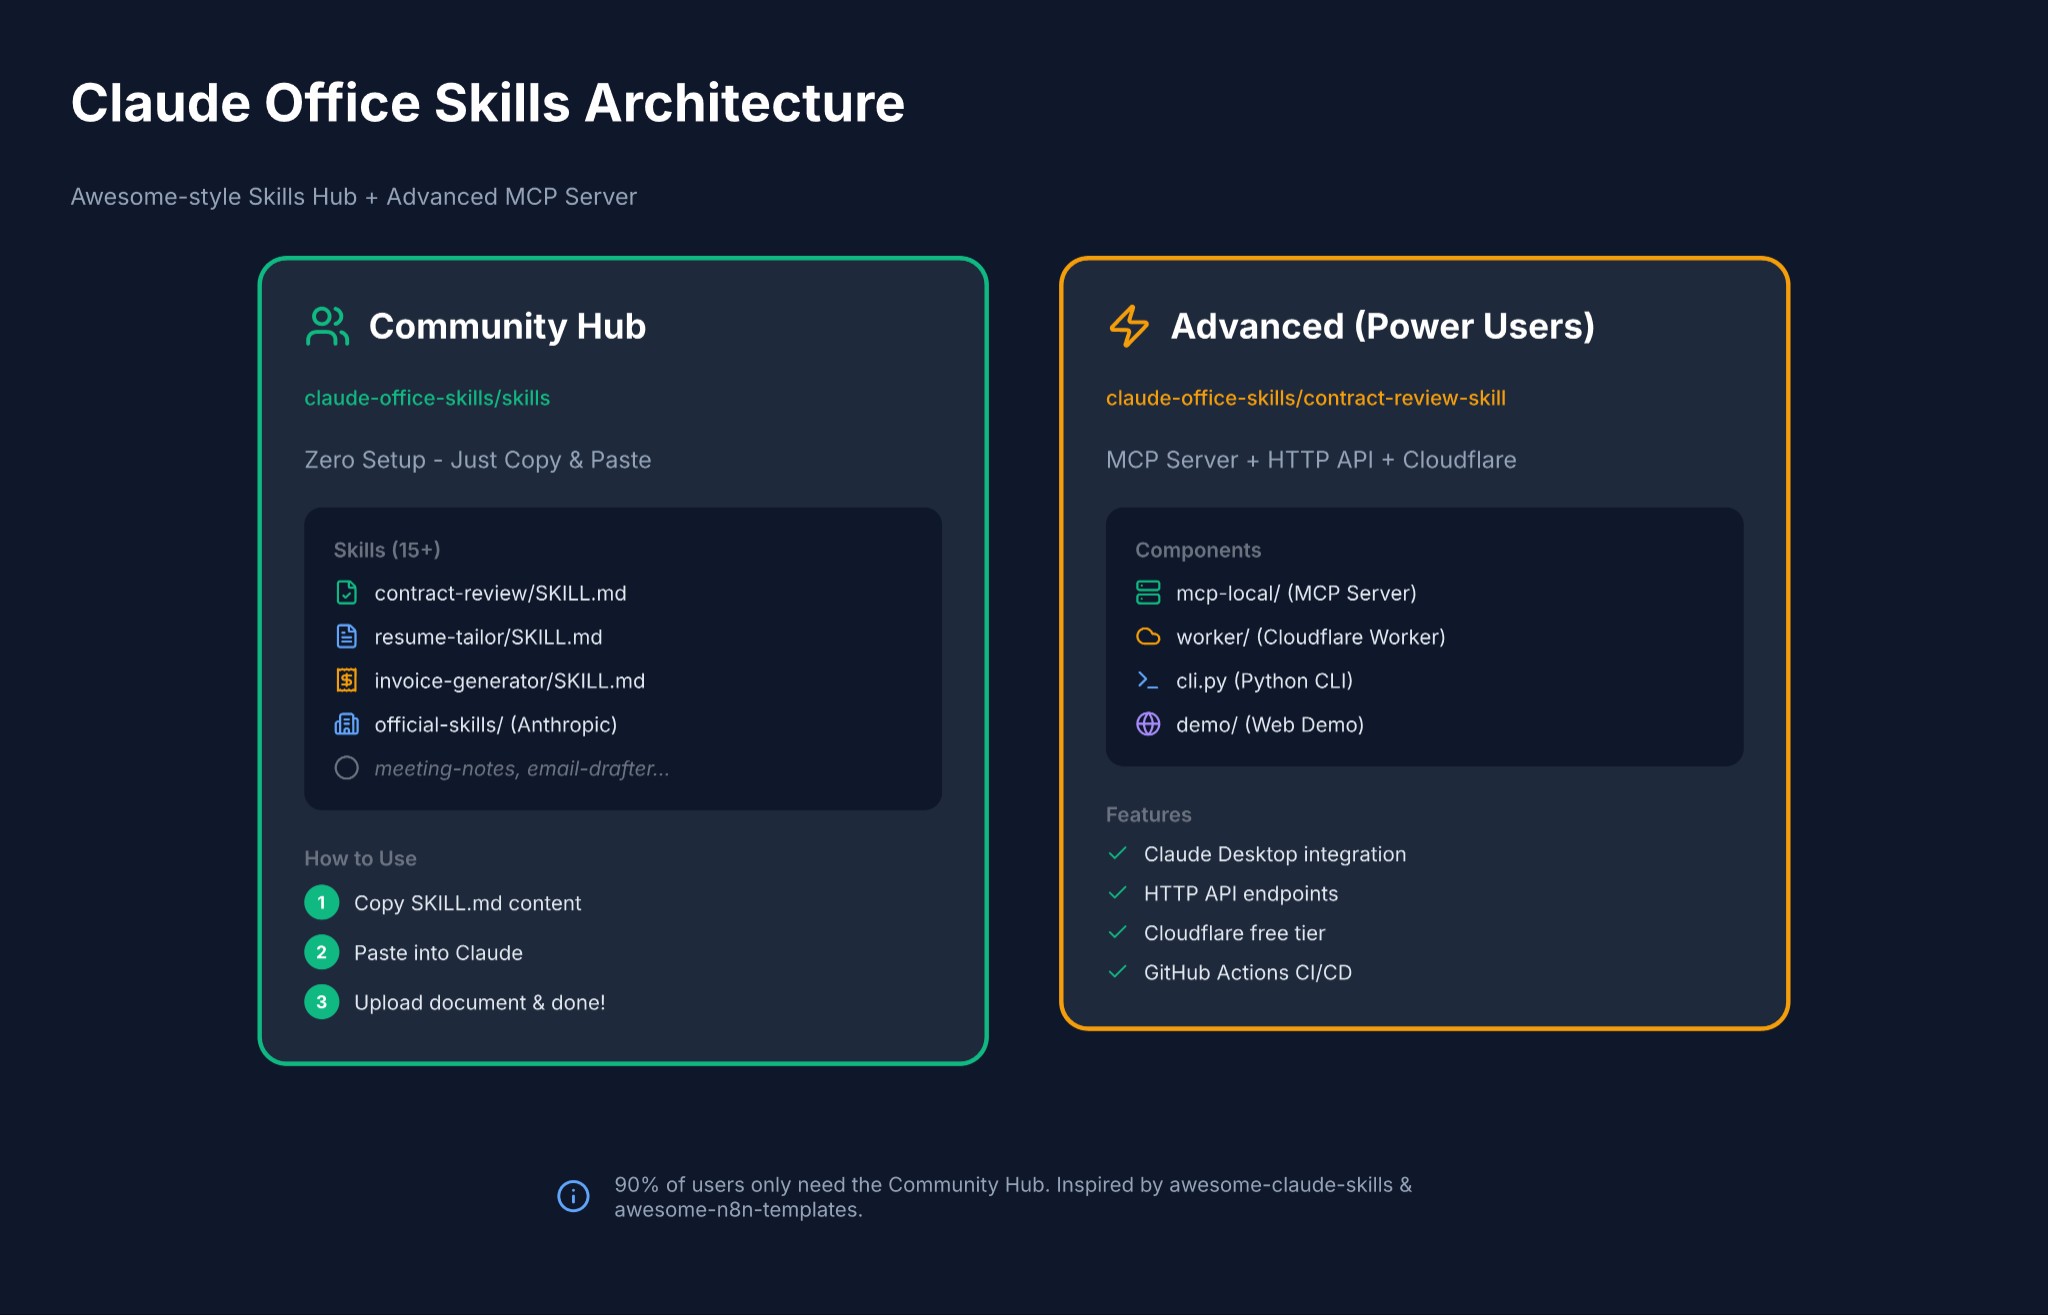Click Claude Desktop integration feature text

coord(1275,854)
